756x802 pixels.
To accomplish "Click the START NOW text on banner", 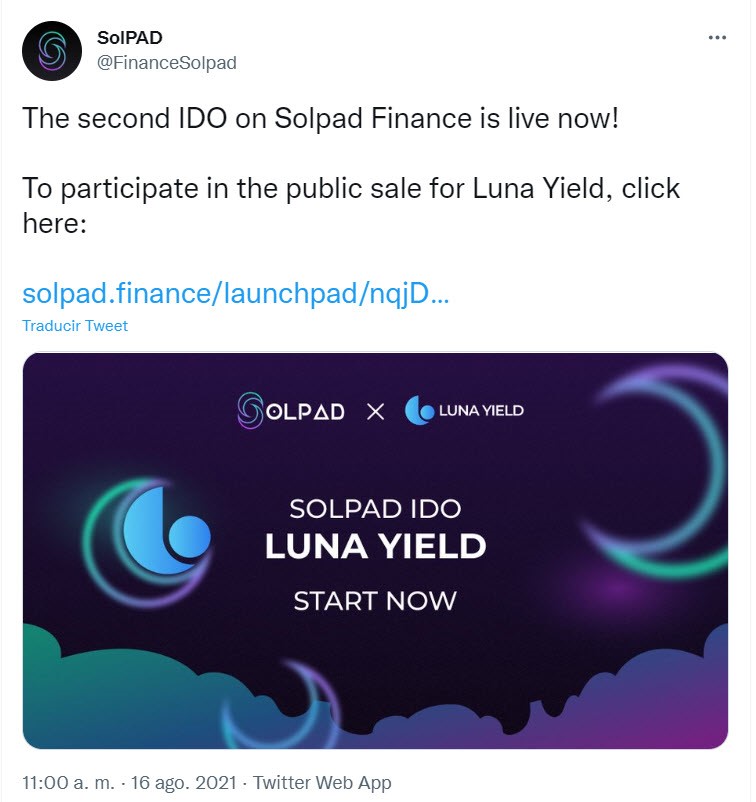I will click(375, 600).
